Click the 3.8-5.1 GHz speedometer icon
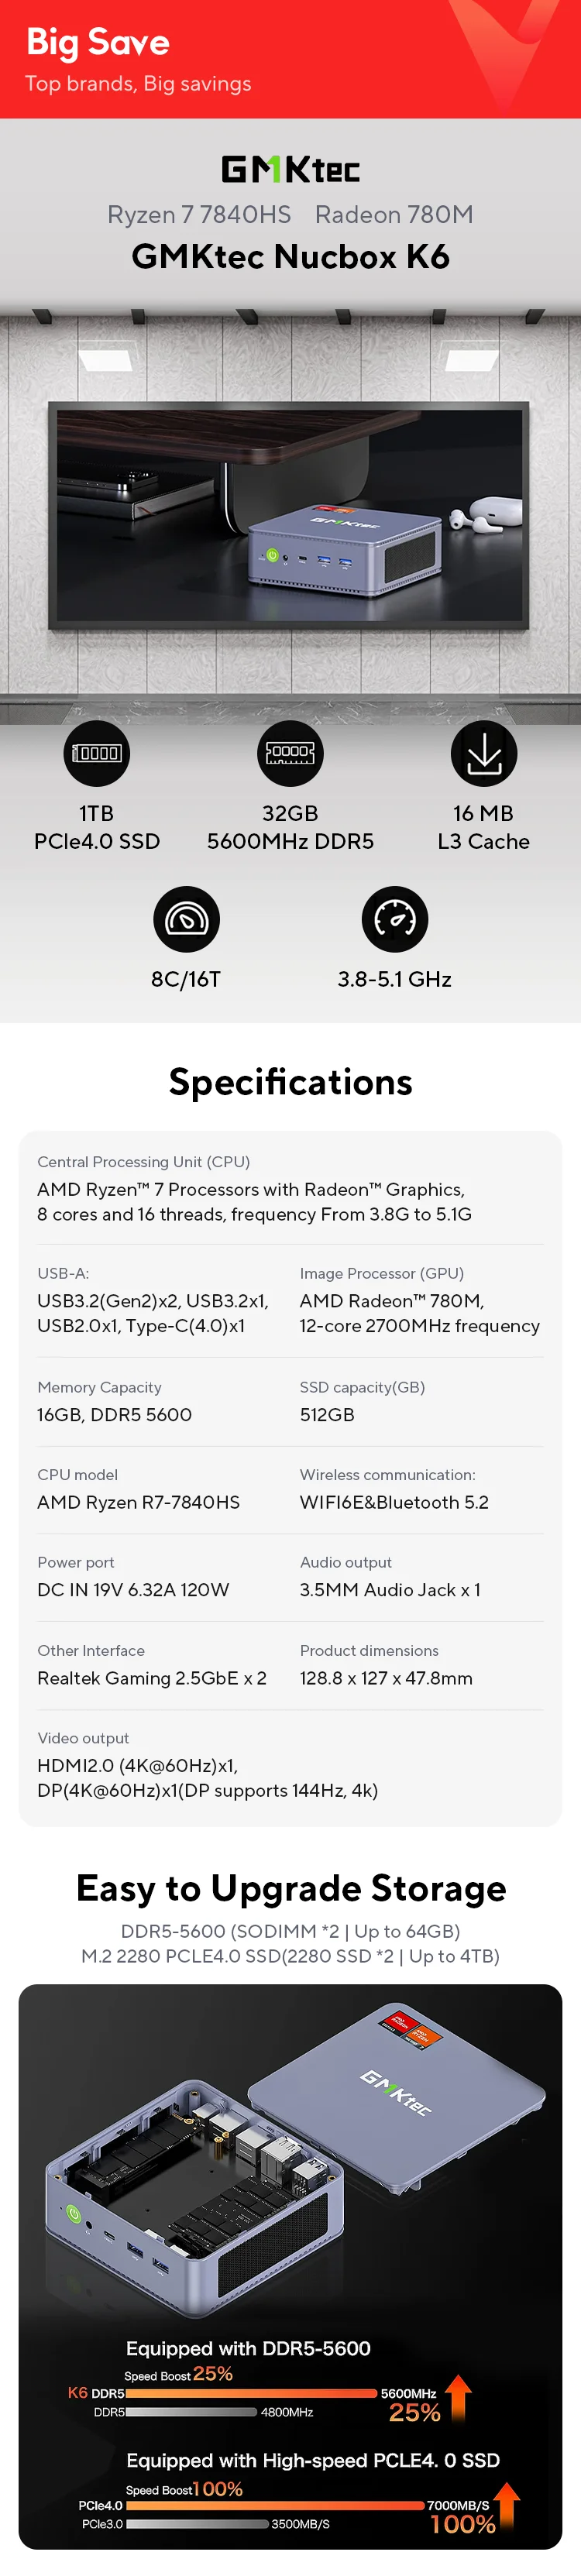The height and width of the screenshot is (2576, 581). [x=394, y=919]
